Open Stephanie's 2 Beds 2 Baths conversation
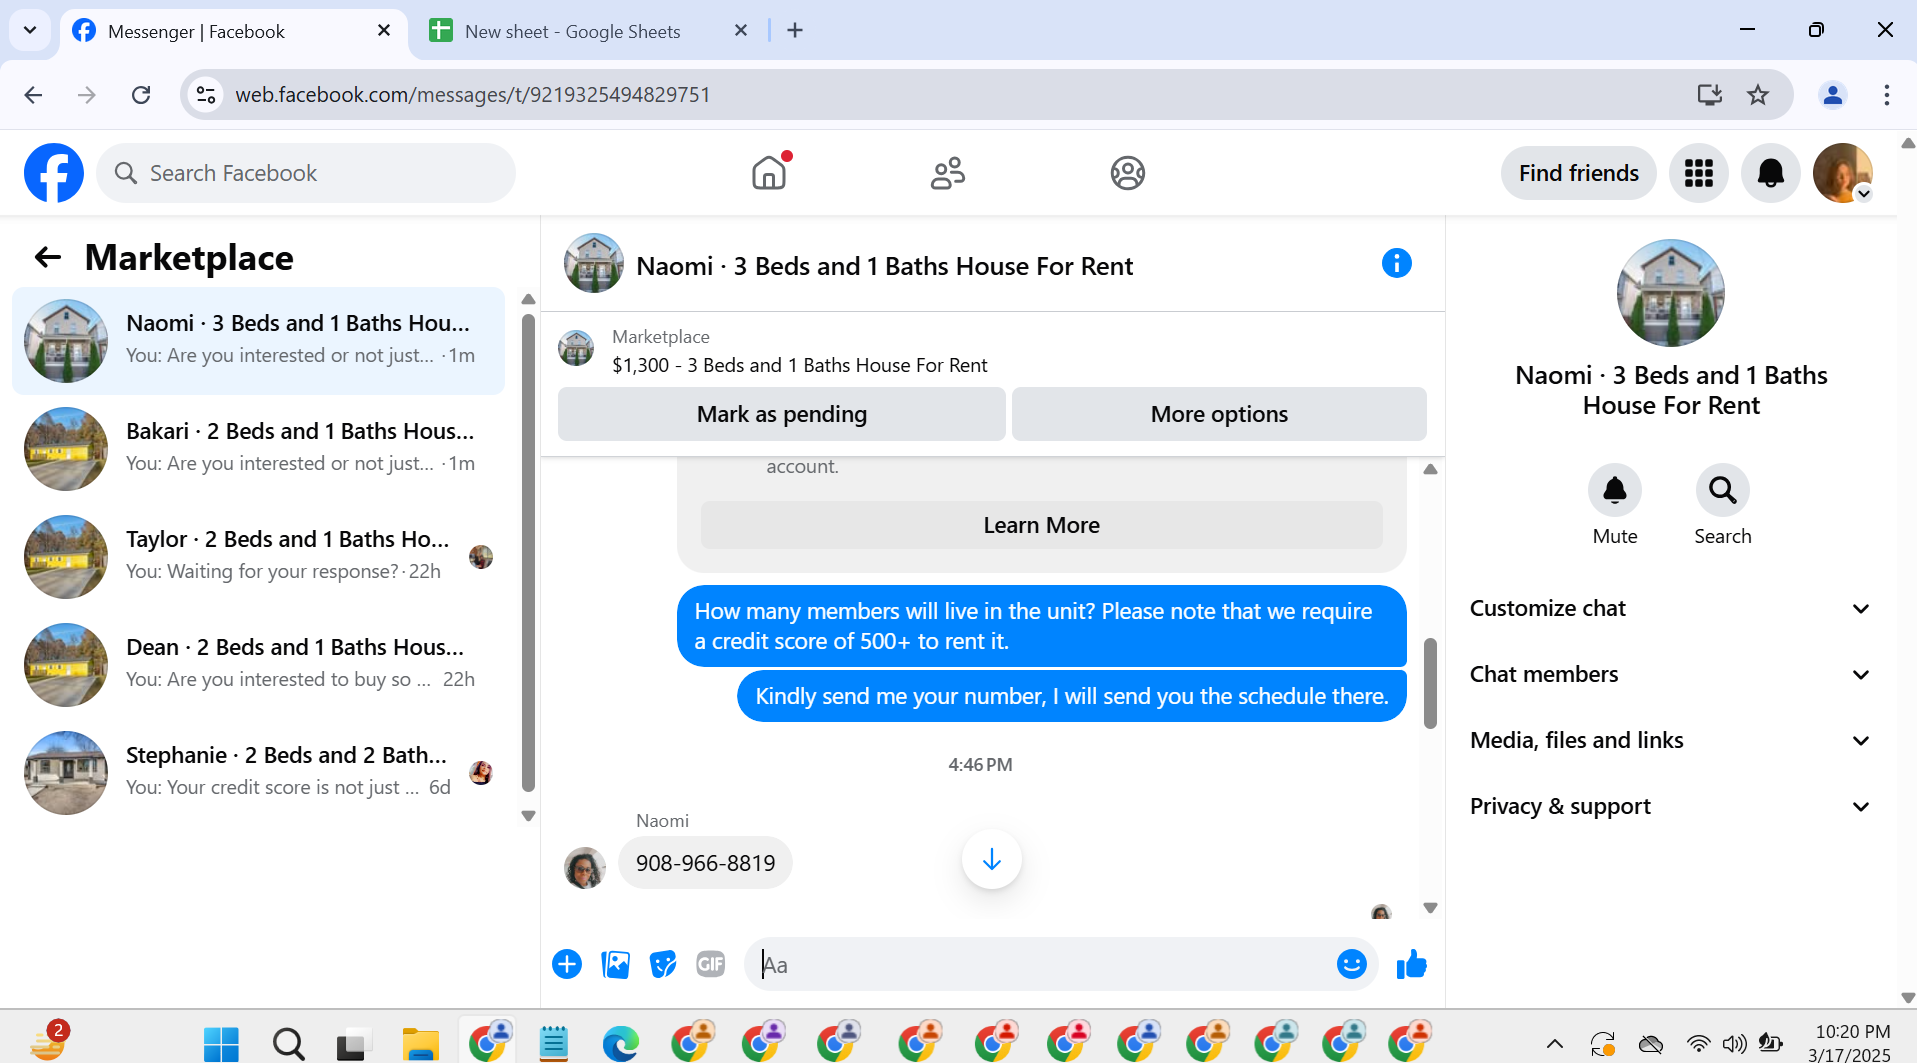Image resolution: width=1917 pixels, height=1063 pixels. point(258,772)
